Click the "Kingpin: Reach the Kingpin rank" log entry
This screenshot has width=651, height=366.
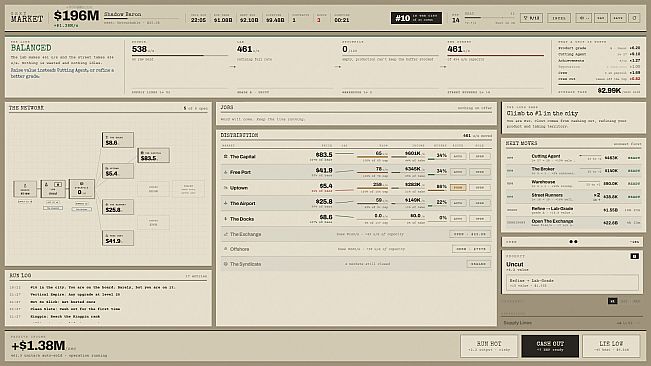[x=65, y=317]
